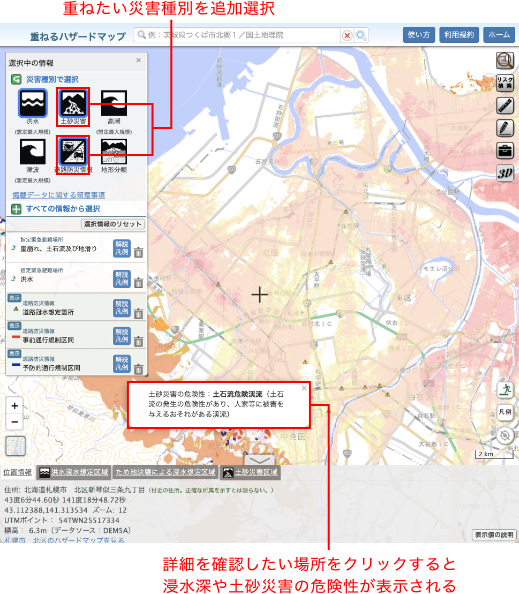Click the magnifier search submit icon
519x594 pixels.
pos(361,35)
